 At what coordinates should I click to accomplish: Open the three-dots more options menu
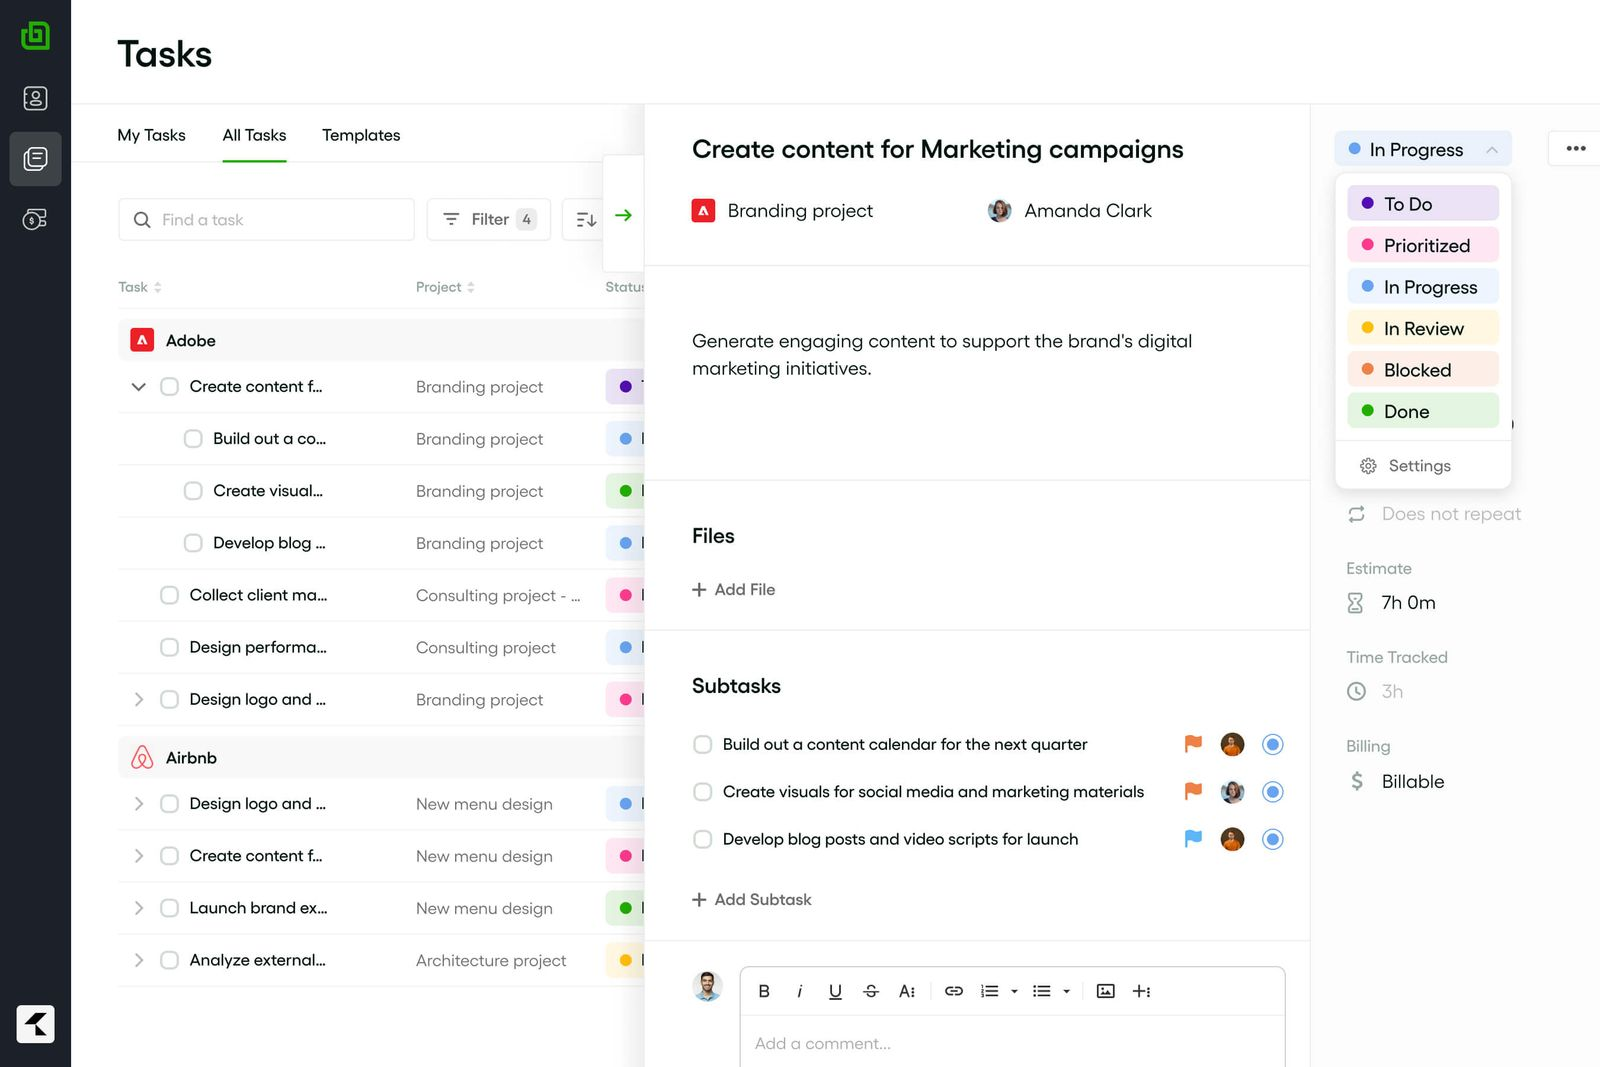(1576, 149)
